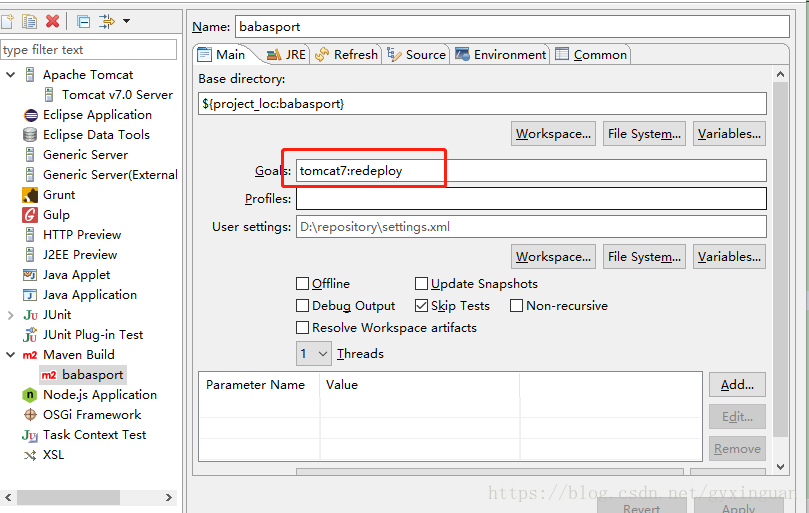Screen dimensions: 809x513
Task: Click the OSGi Framework icon
Action: click(x=30, y=415)
